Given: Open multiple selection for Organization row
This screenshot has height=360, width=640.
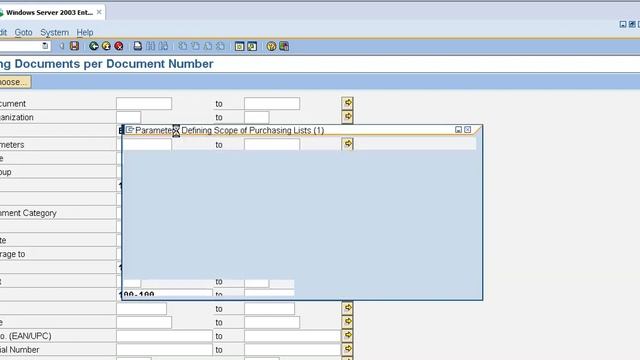Looking at the screenshot, I should [347, 117].
